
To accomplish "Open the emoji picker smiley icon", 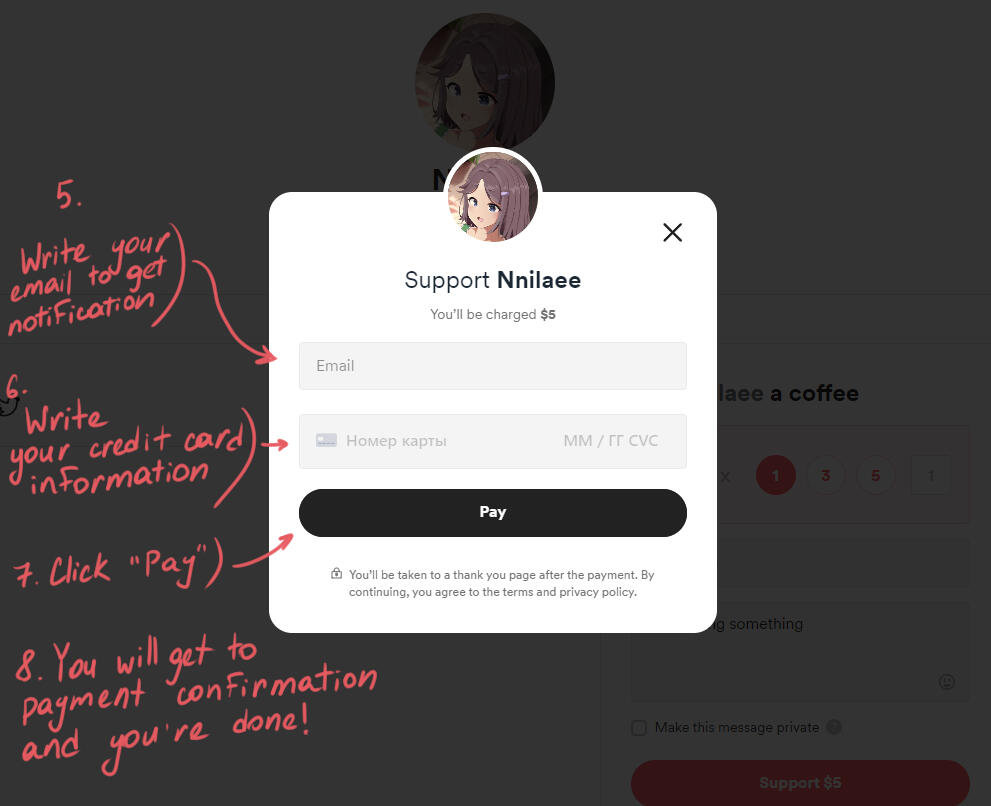I will pos(946,681).
